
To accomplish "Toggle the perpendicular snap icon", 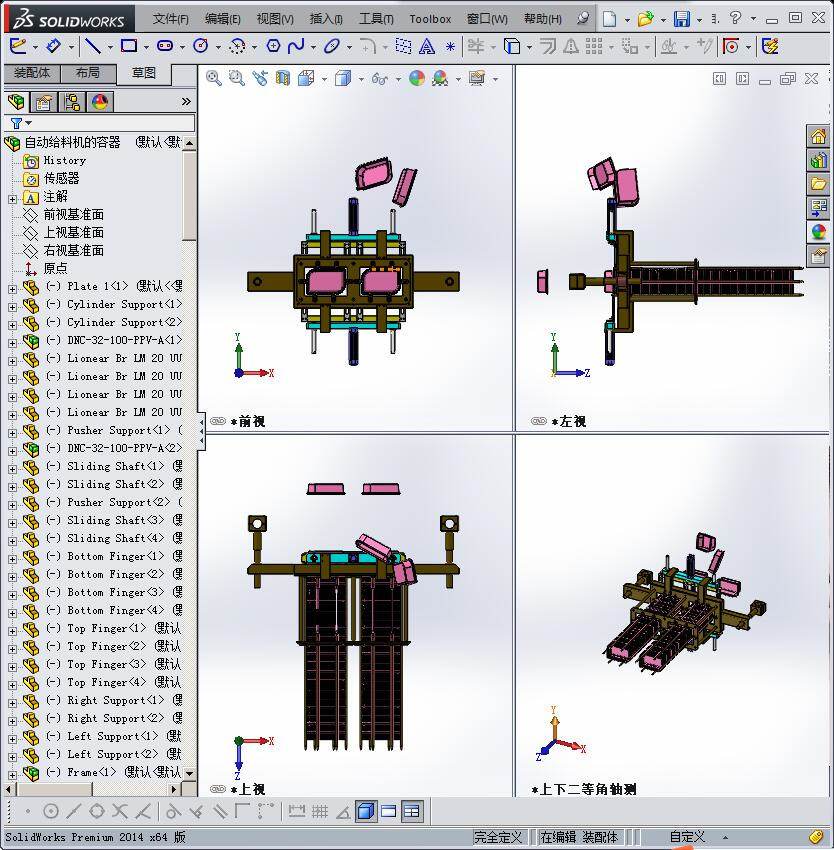I will 197,812.
